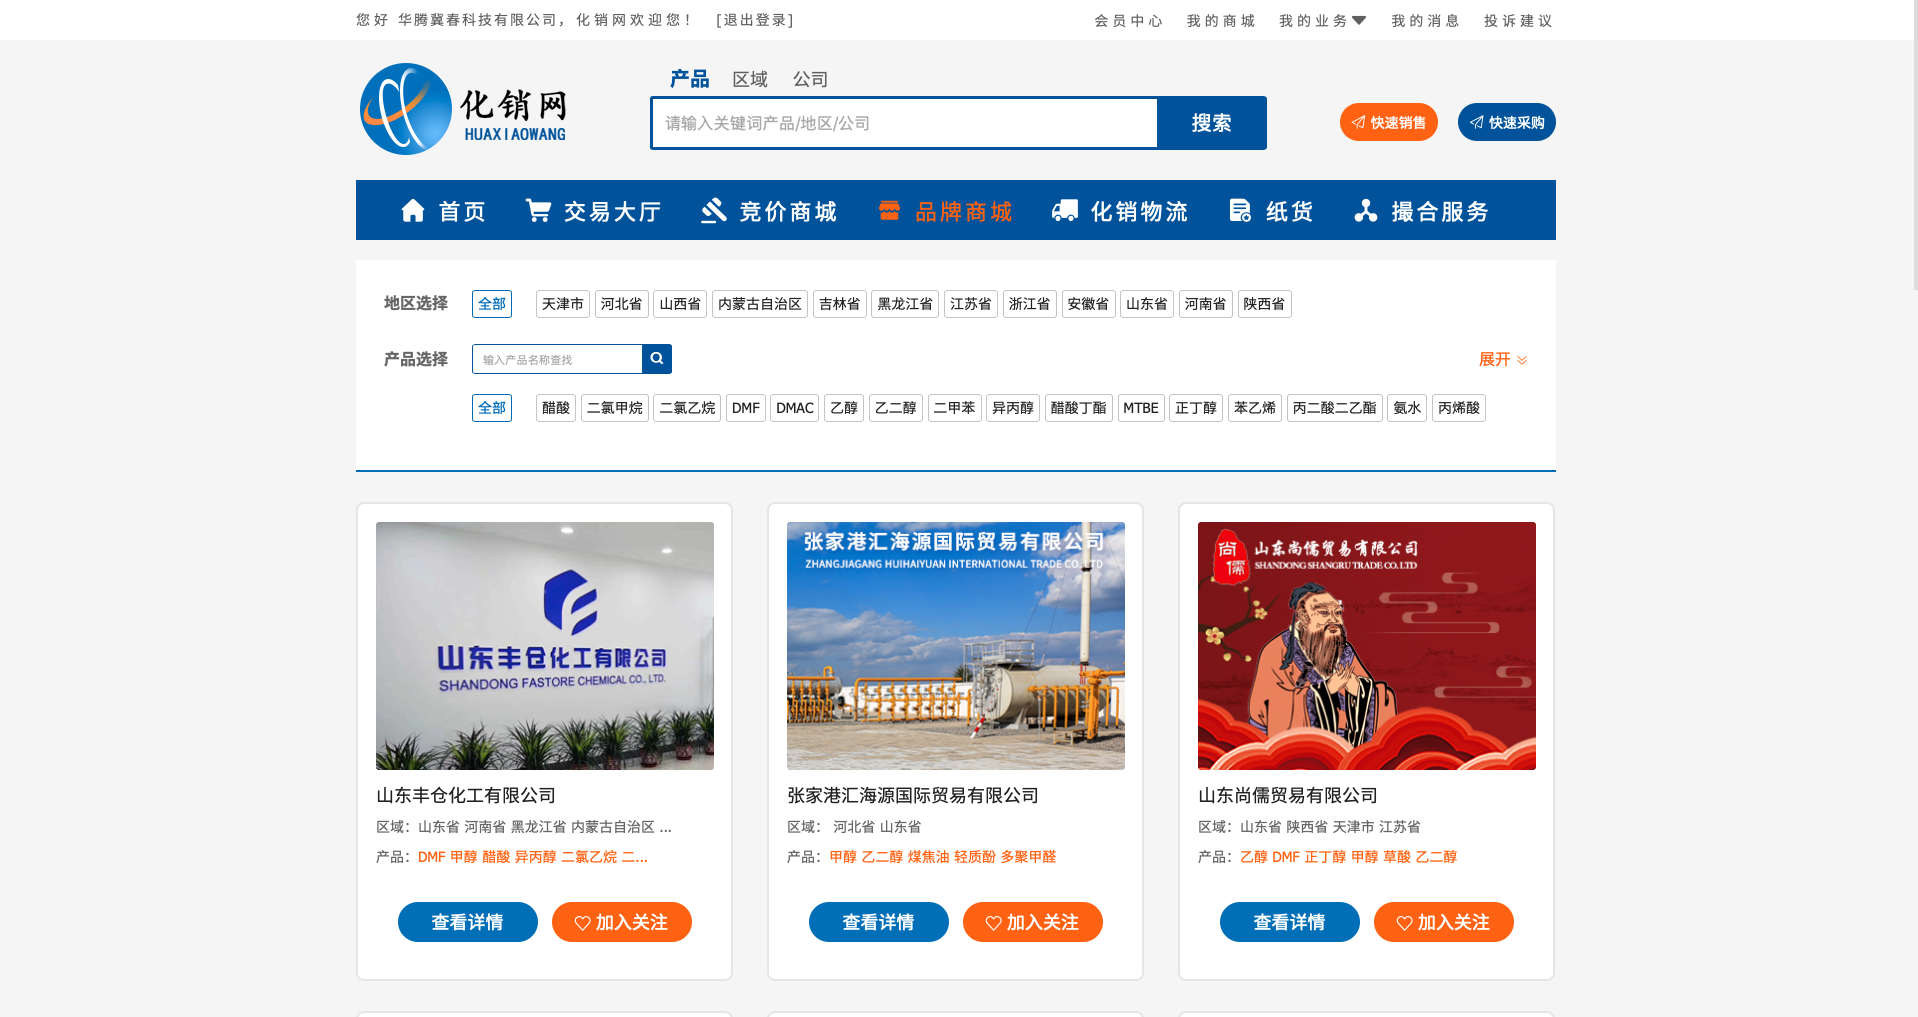The width and height of the screenshot is (1918, 1017).
Task: Click the shop icon beside 品牌商城
Action: [889, 211]
